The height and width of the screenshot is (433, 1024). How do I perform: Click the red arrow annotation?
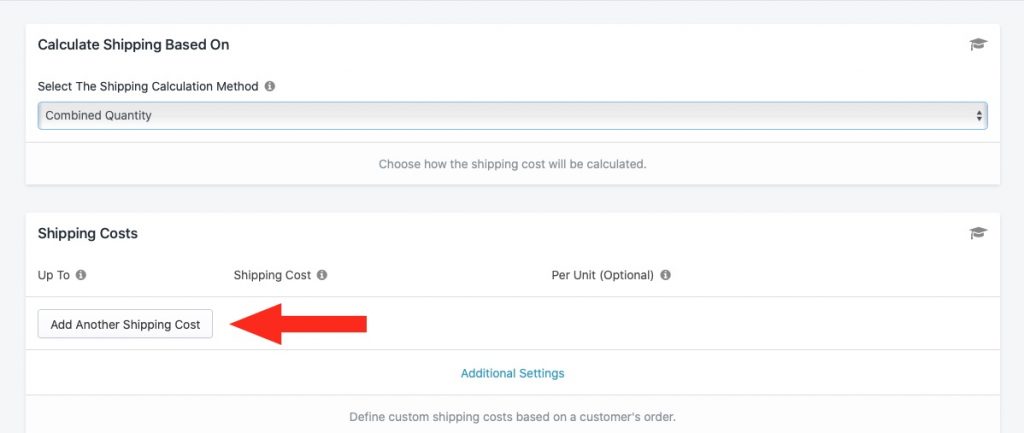298,324
